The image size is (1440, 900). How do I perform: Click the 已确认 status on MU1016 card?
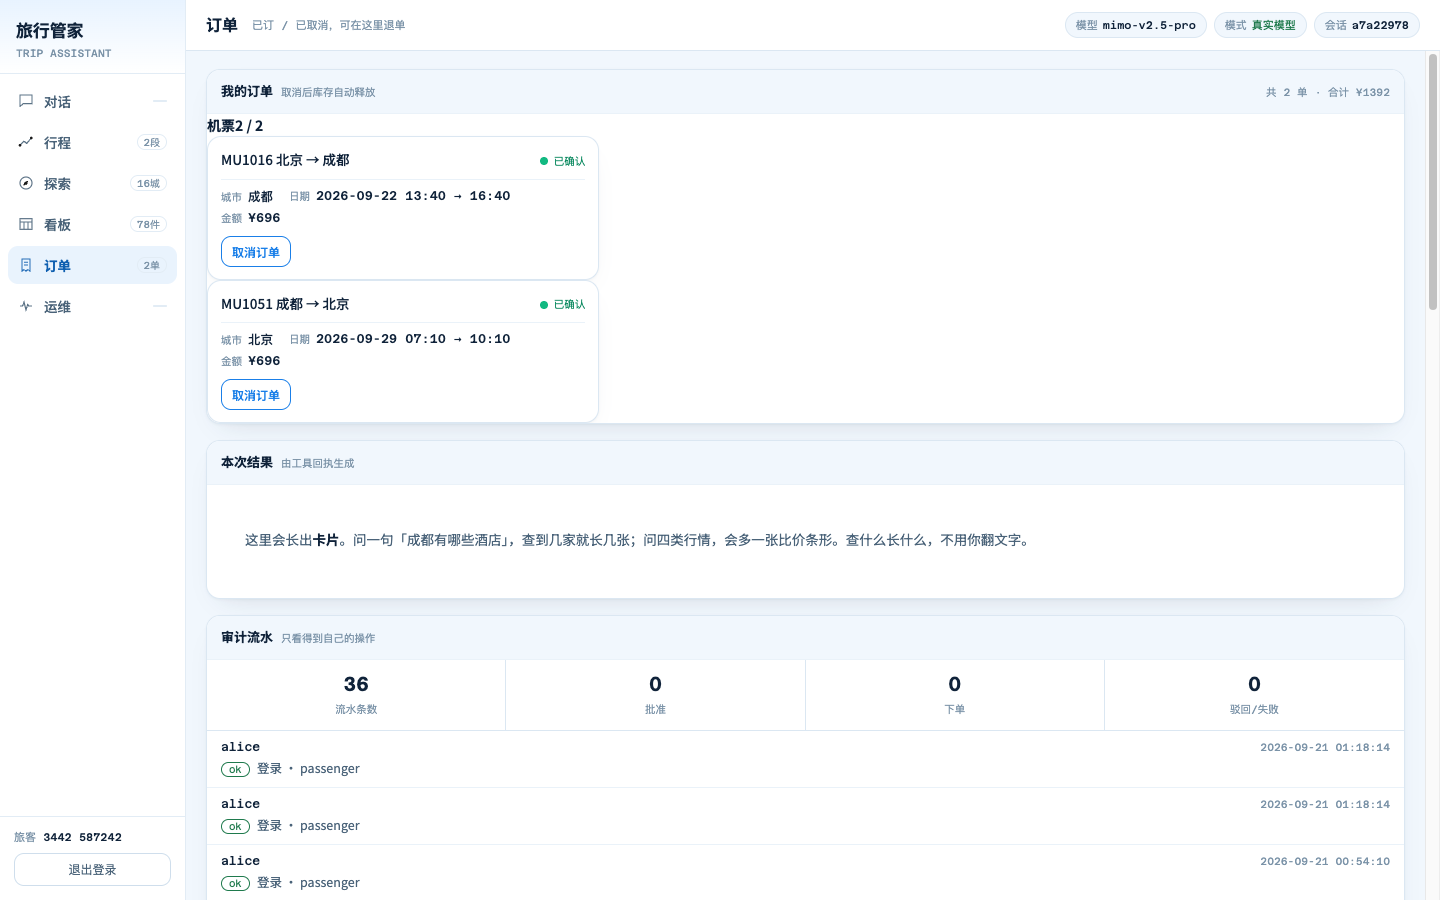tap(563, 161)
